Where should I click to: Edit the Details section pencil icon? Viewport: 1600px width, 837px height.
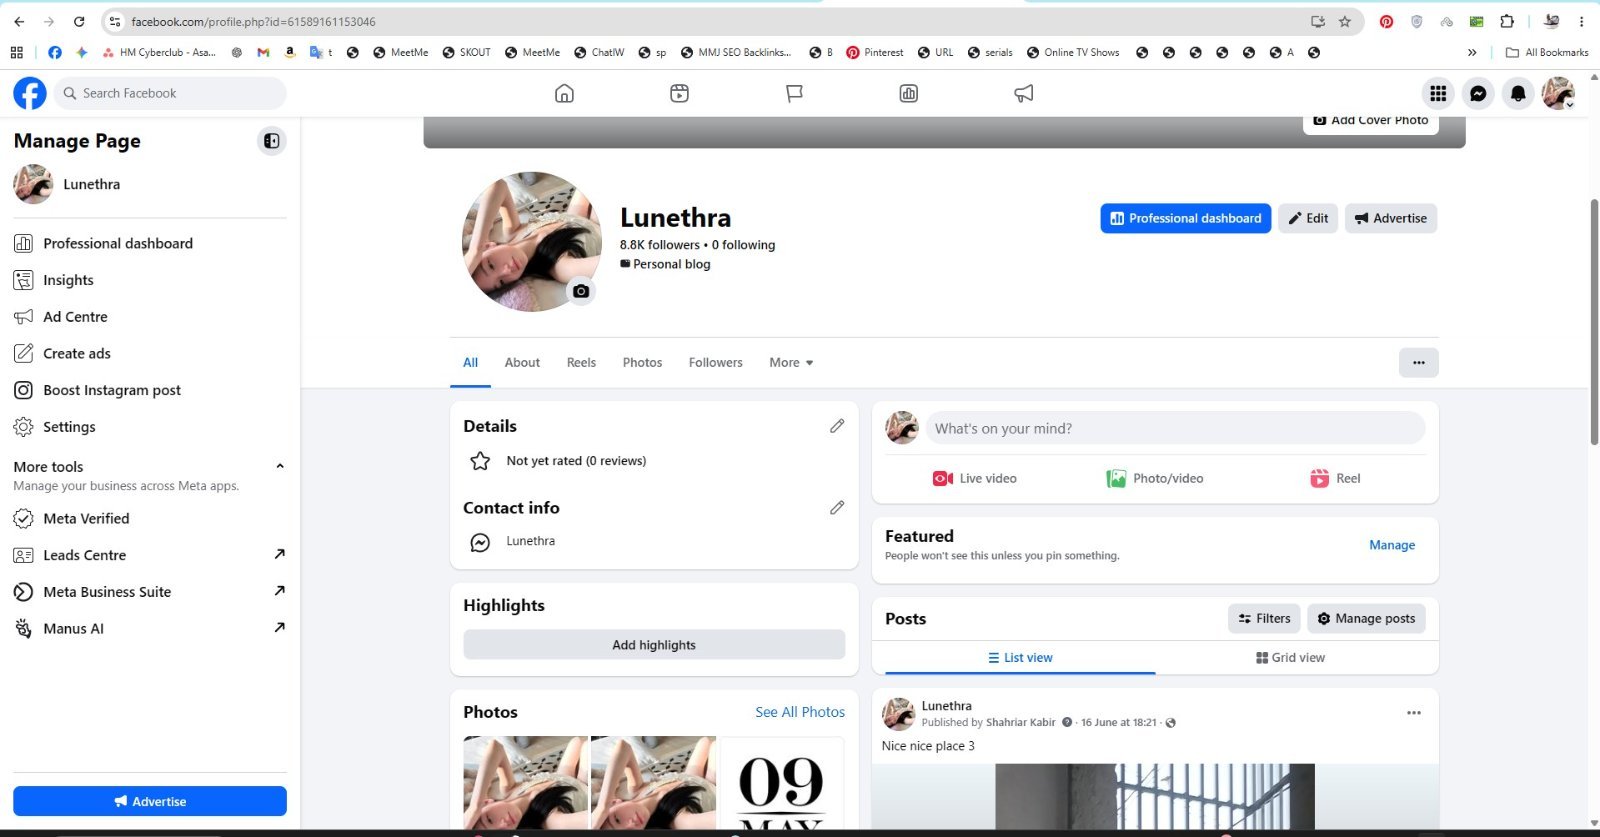click(x=837, y=426)
